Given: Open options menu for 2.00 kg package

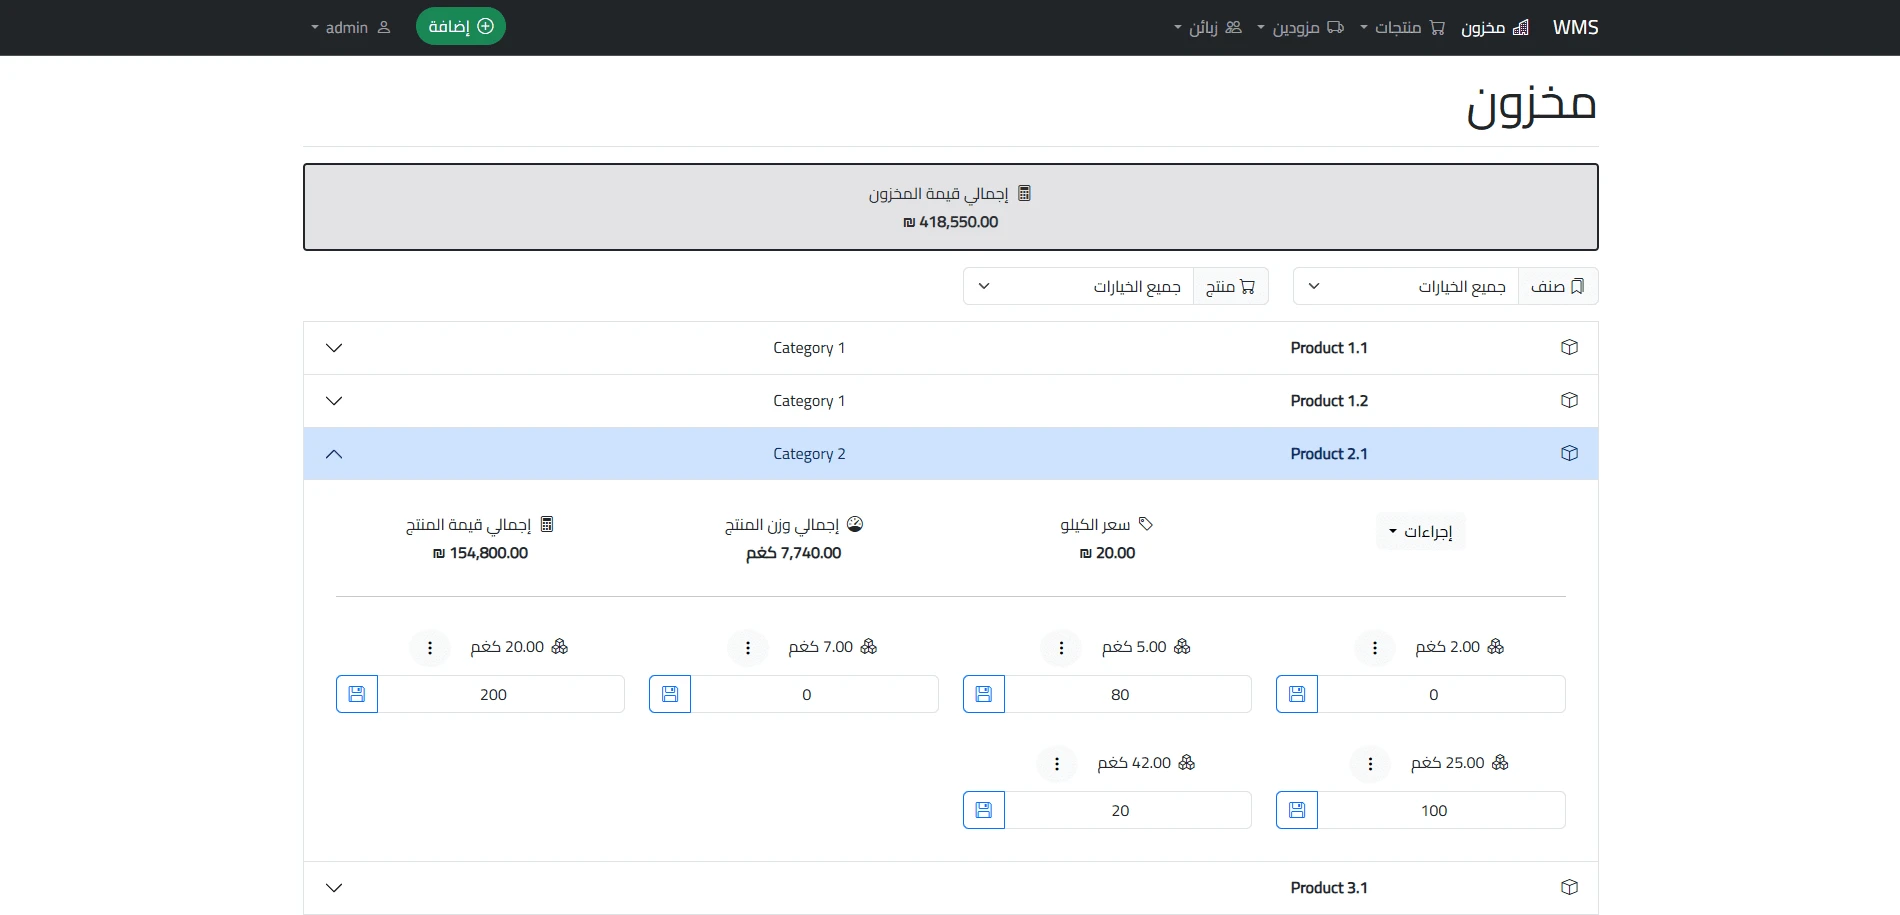Looking at the screenshot, I should (1375, 648).
